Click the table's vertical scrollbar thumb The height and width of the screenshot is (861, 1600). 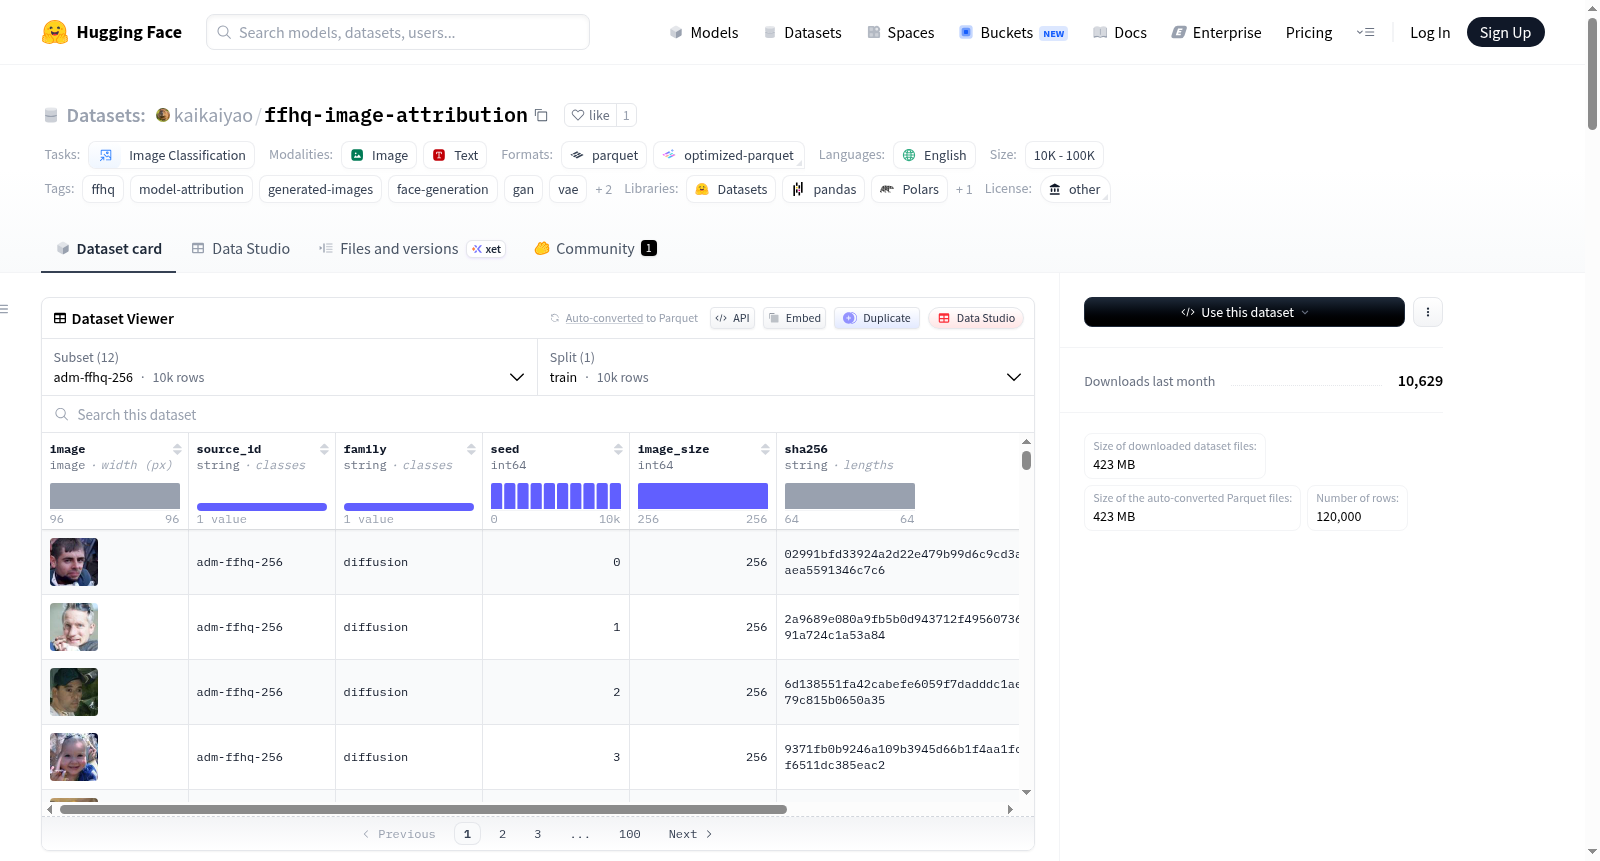(x=1026, y=460)
